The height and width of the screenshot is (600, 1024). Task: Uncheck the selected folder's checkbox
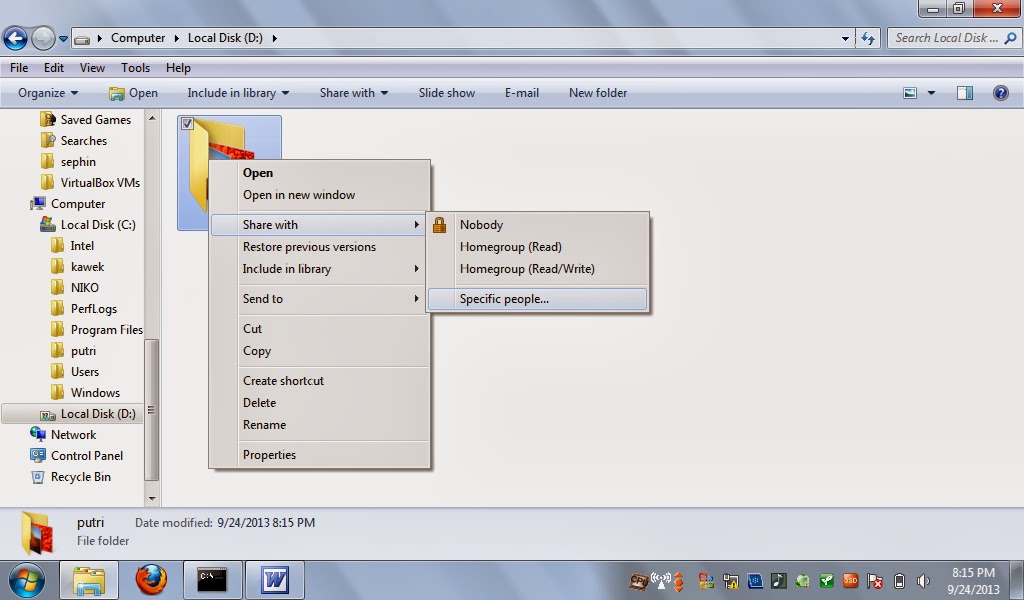187,123
